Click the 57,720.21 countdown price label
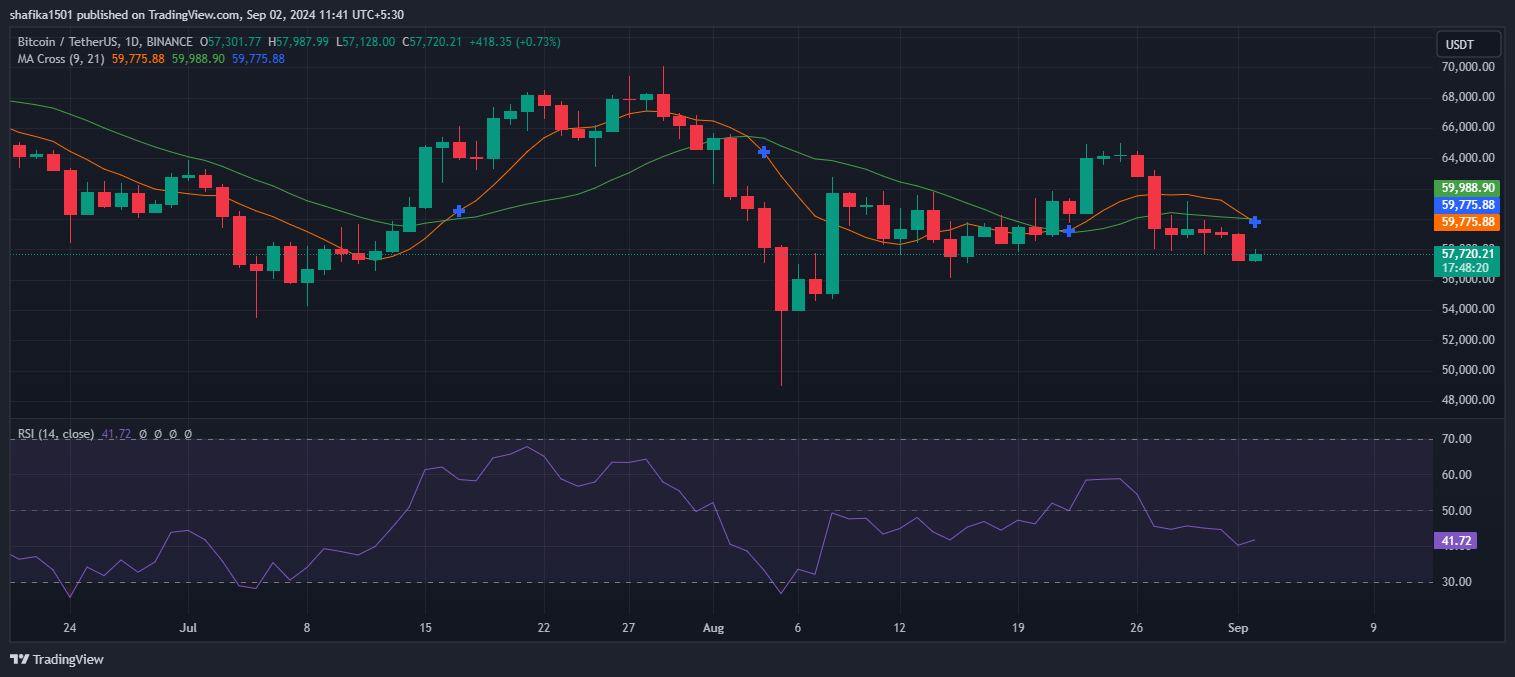The width and height of the screenshot is (1515, 677). [1466, 256]
